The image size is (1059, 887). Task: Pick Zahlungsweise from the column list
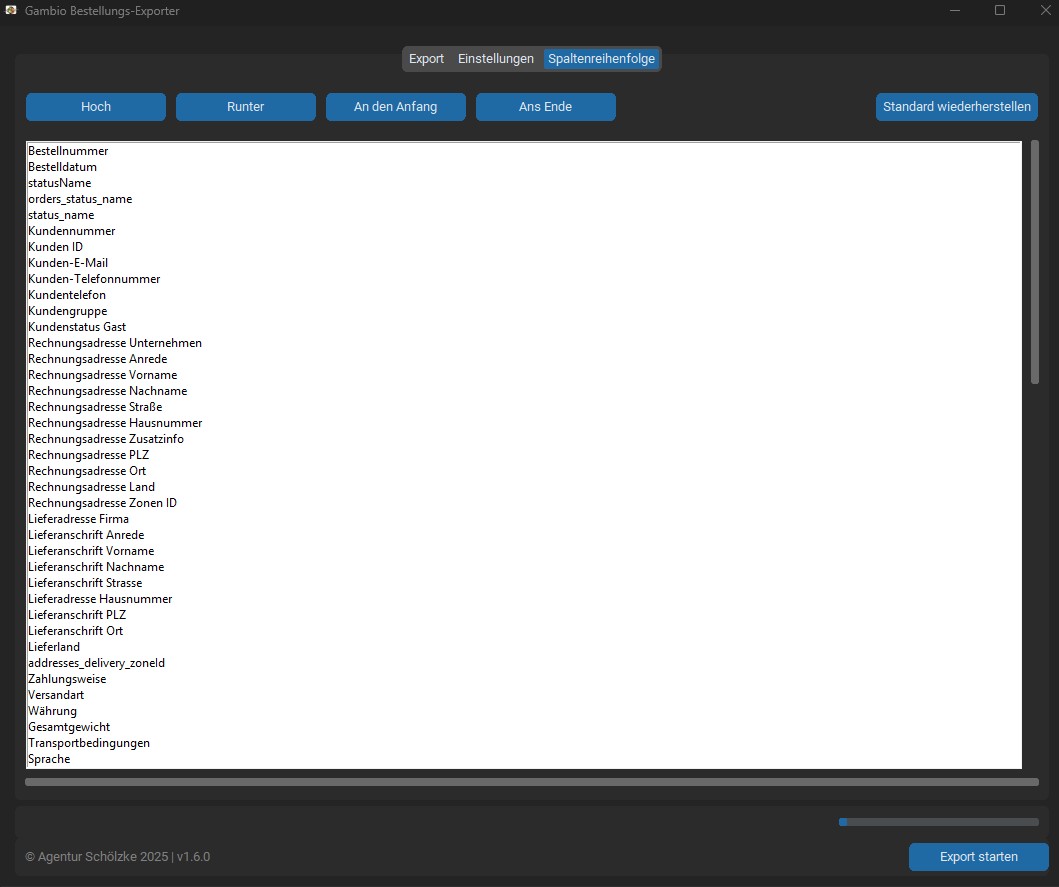(67, 679)
